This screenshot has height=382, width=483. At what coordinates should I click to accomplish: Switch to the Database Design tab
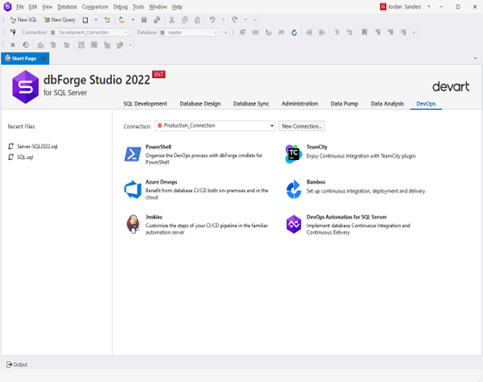point(200,104)
